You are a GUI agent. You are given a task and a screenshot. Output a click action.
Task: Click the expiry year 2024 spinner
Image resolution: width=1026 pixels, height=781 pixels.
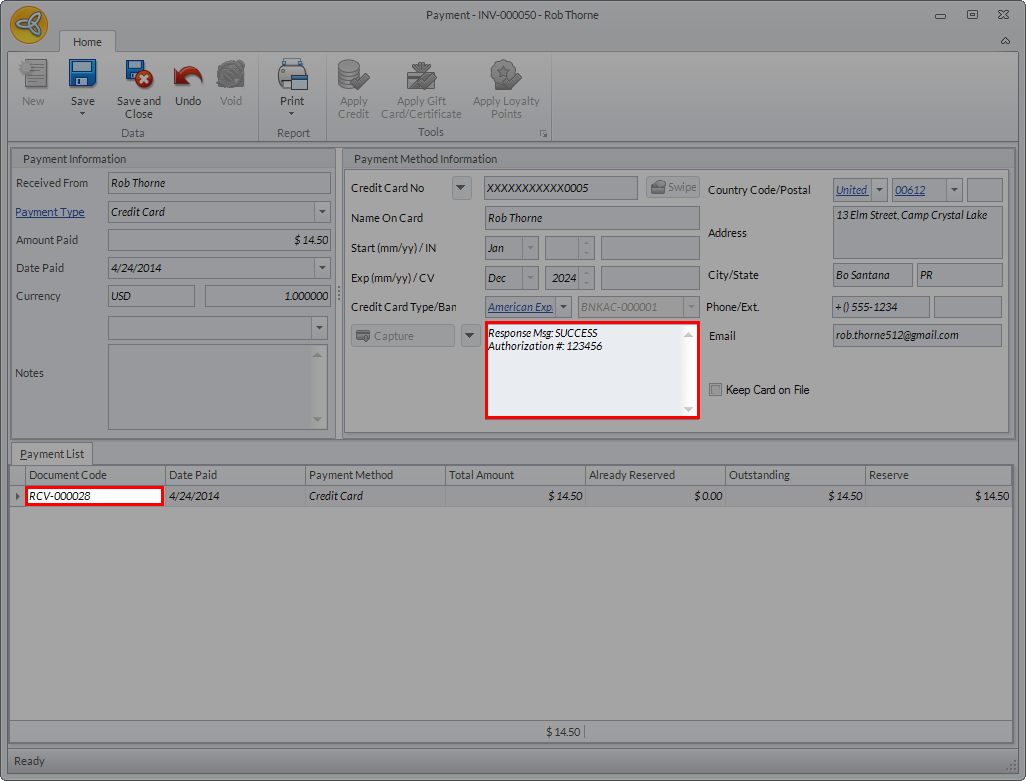(569, 278)
